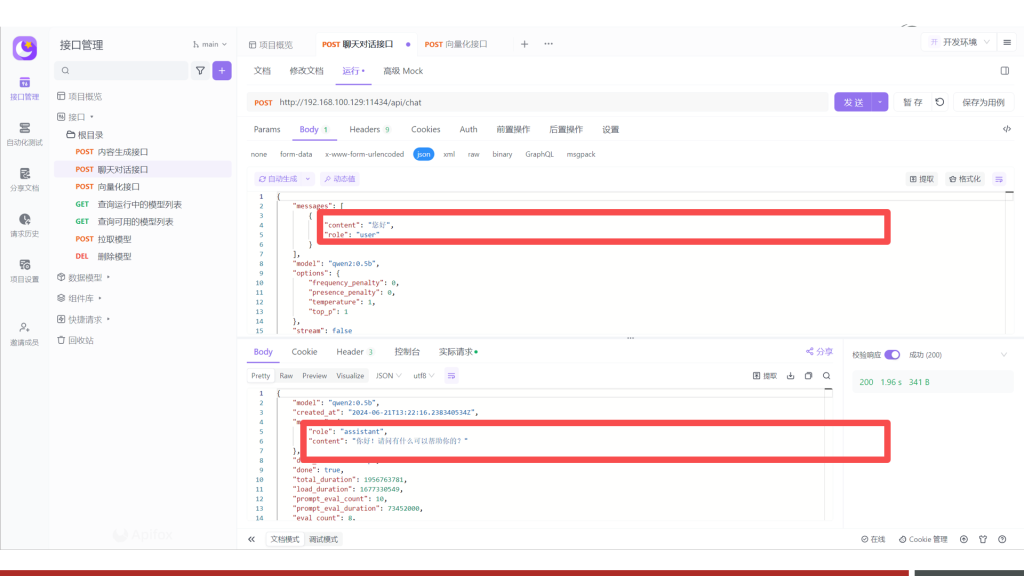
Task: Open 自动化测试 in the left sidebar
Action: tap(24, 134)
